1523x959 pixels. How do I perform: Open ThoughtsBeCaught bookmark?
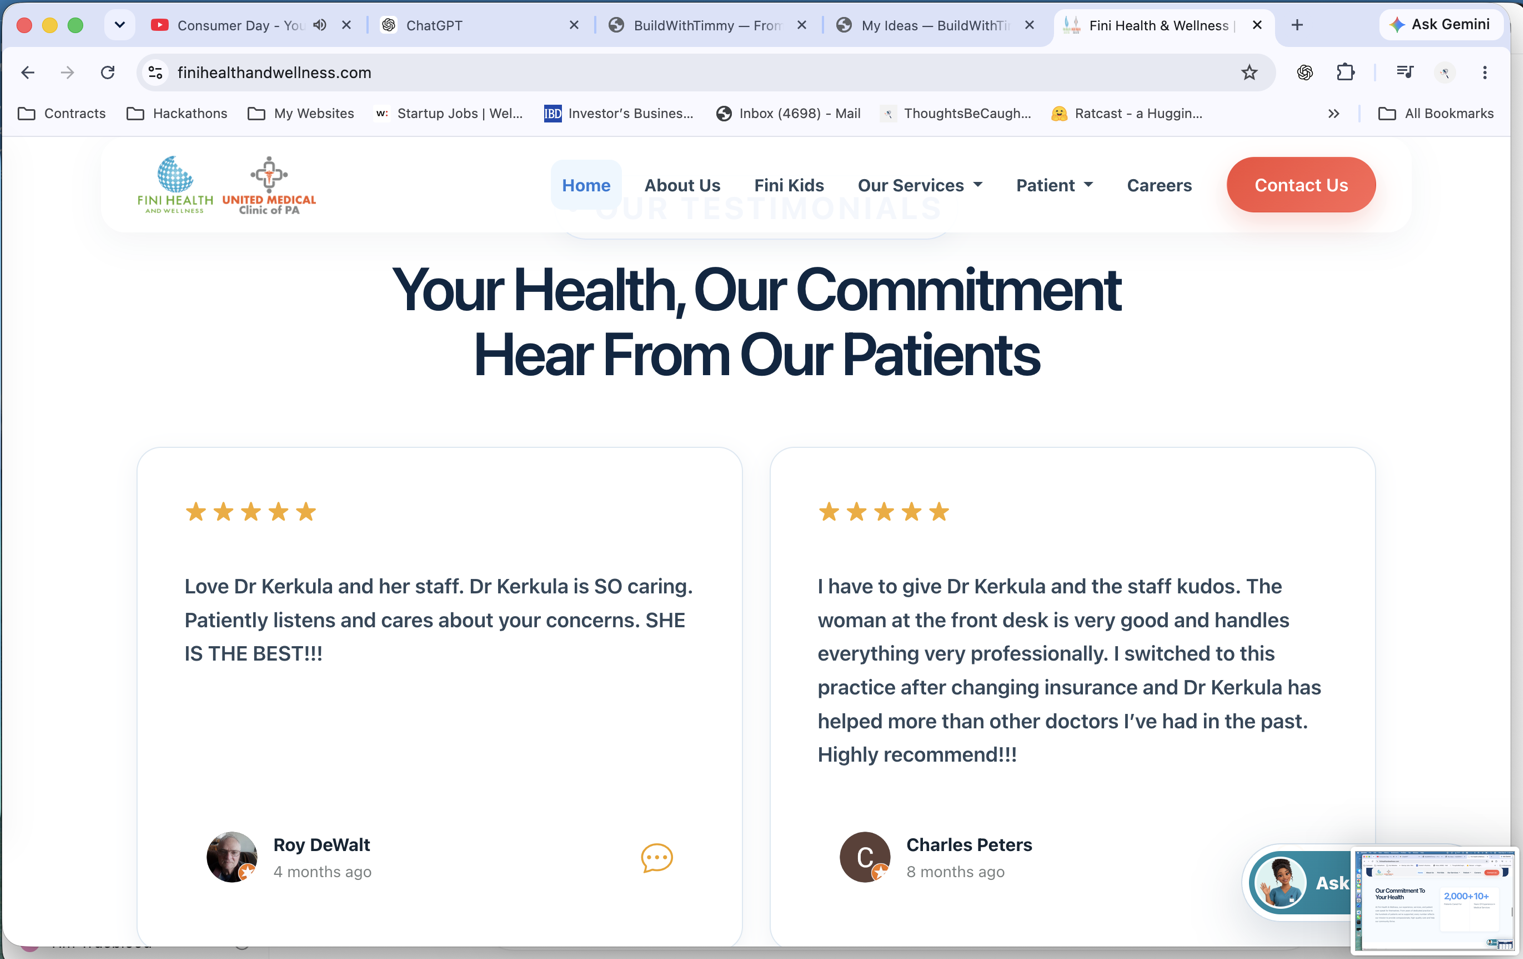pyautogui.click(x=956, y=113)
